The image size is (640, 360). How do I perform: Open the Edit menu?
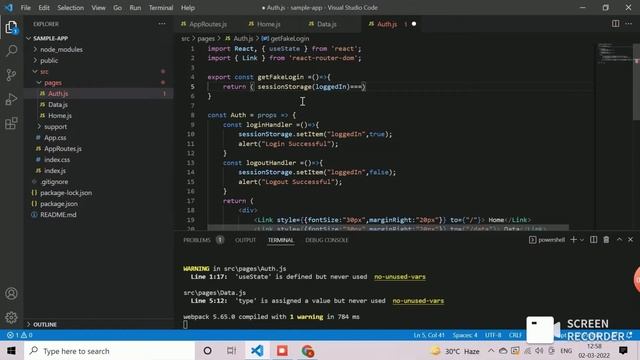(44, 8)
